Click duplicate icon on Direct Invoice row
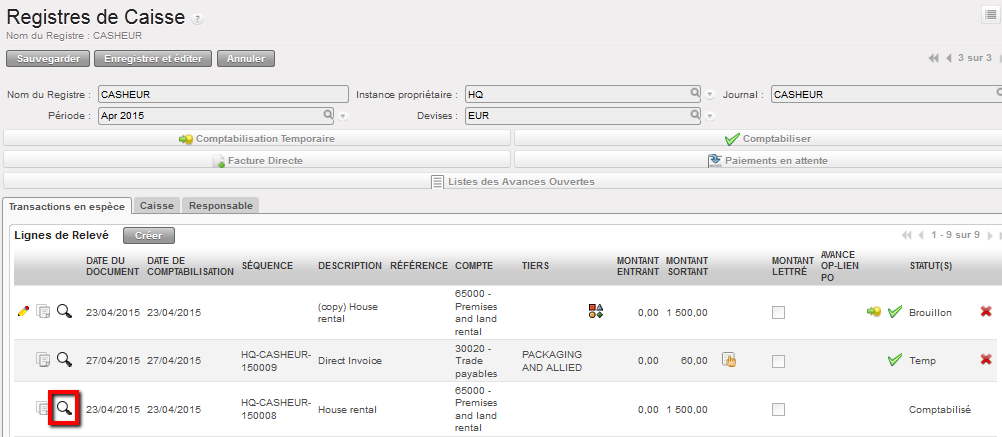The image size is (1002, 437). [43, 360]
